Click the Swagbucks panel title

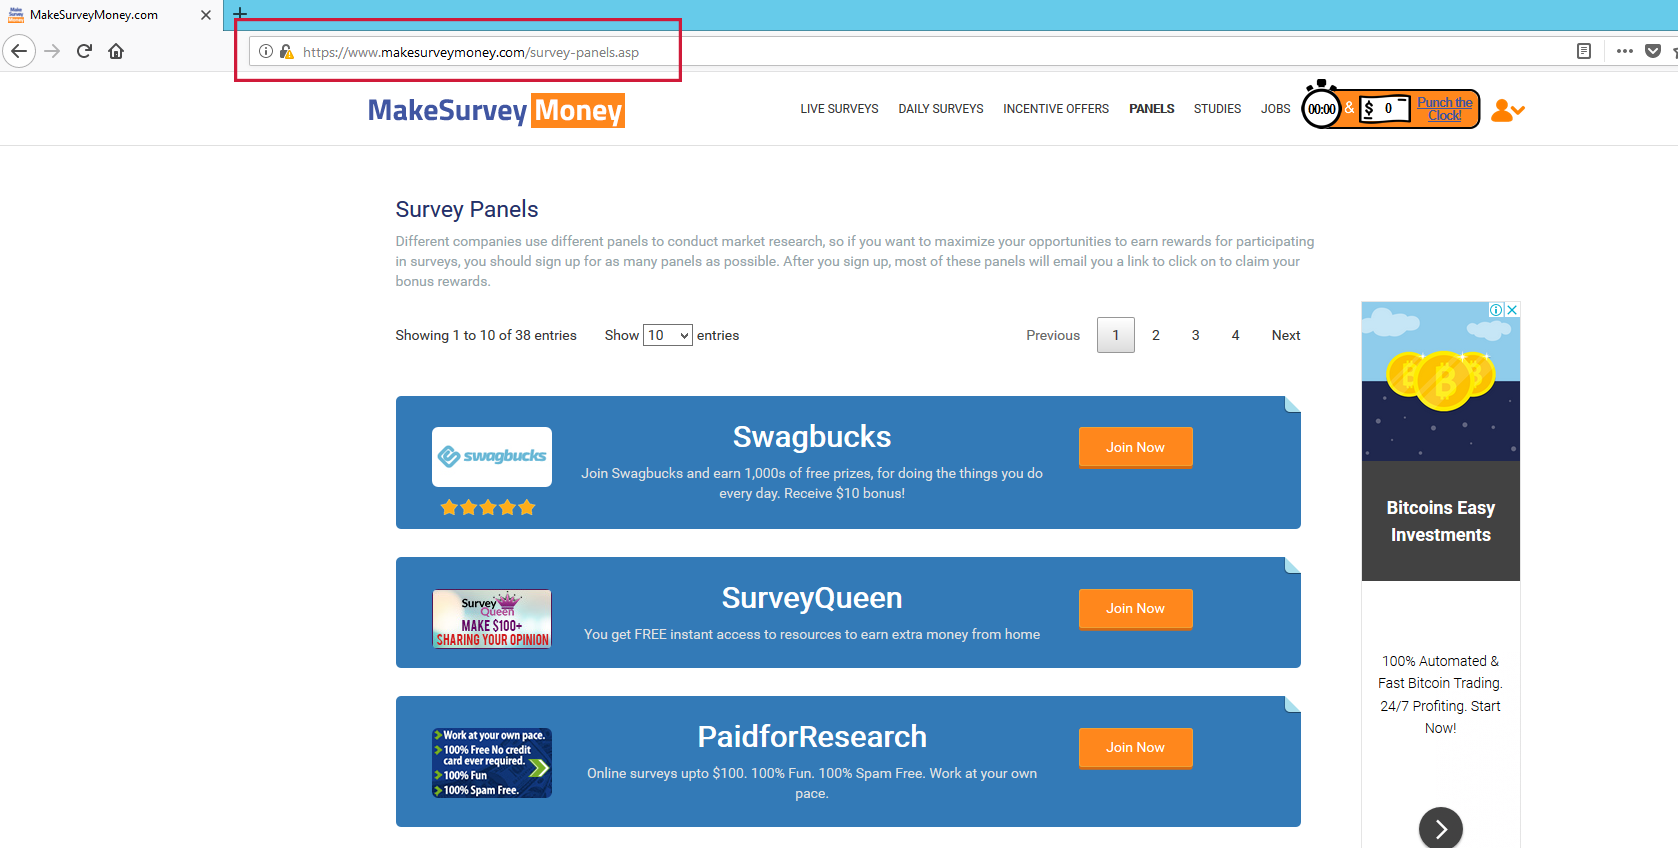[812, 437]
